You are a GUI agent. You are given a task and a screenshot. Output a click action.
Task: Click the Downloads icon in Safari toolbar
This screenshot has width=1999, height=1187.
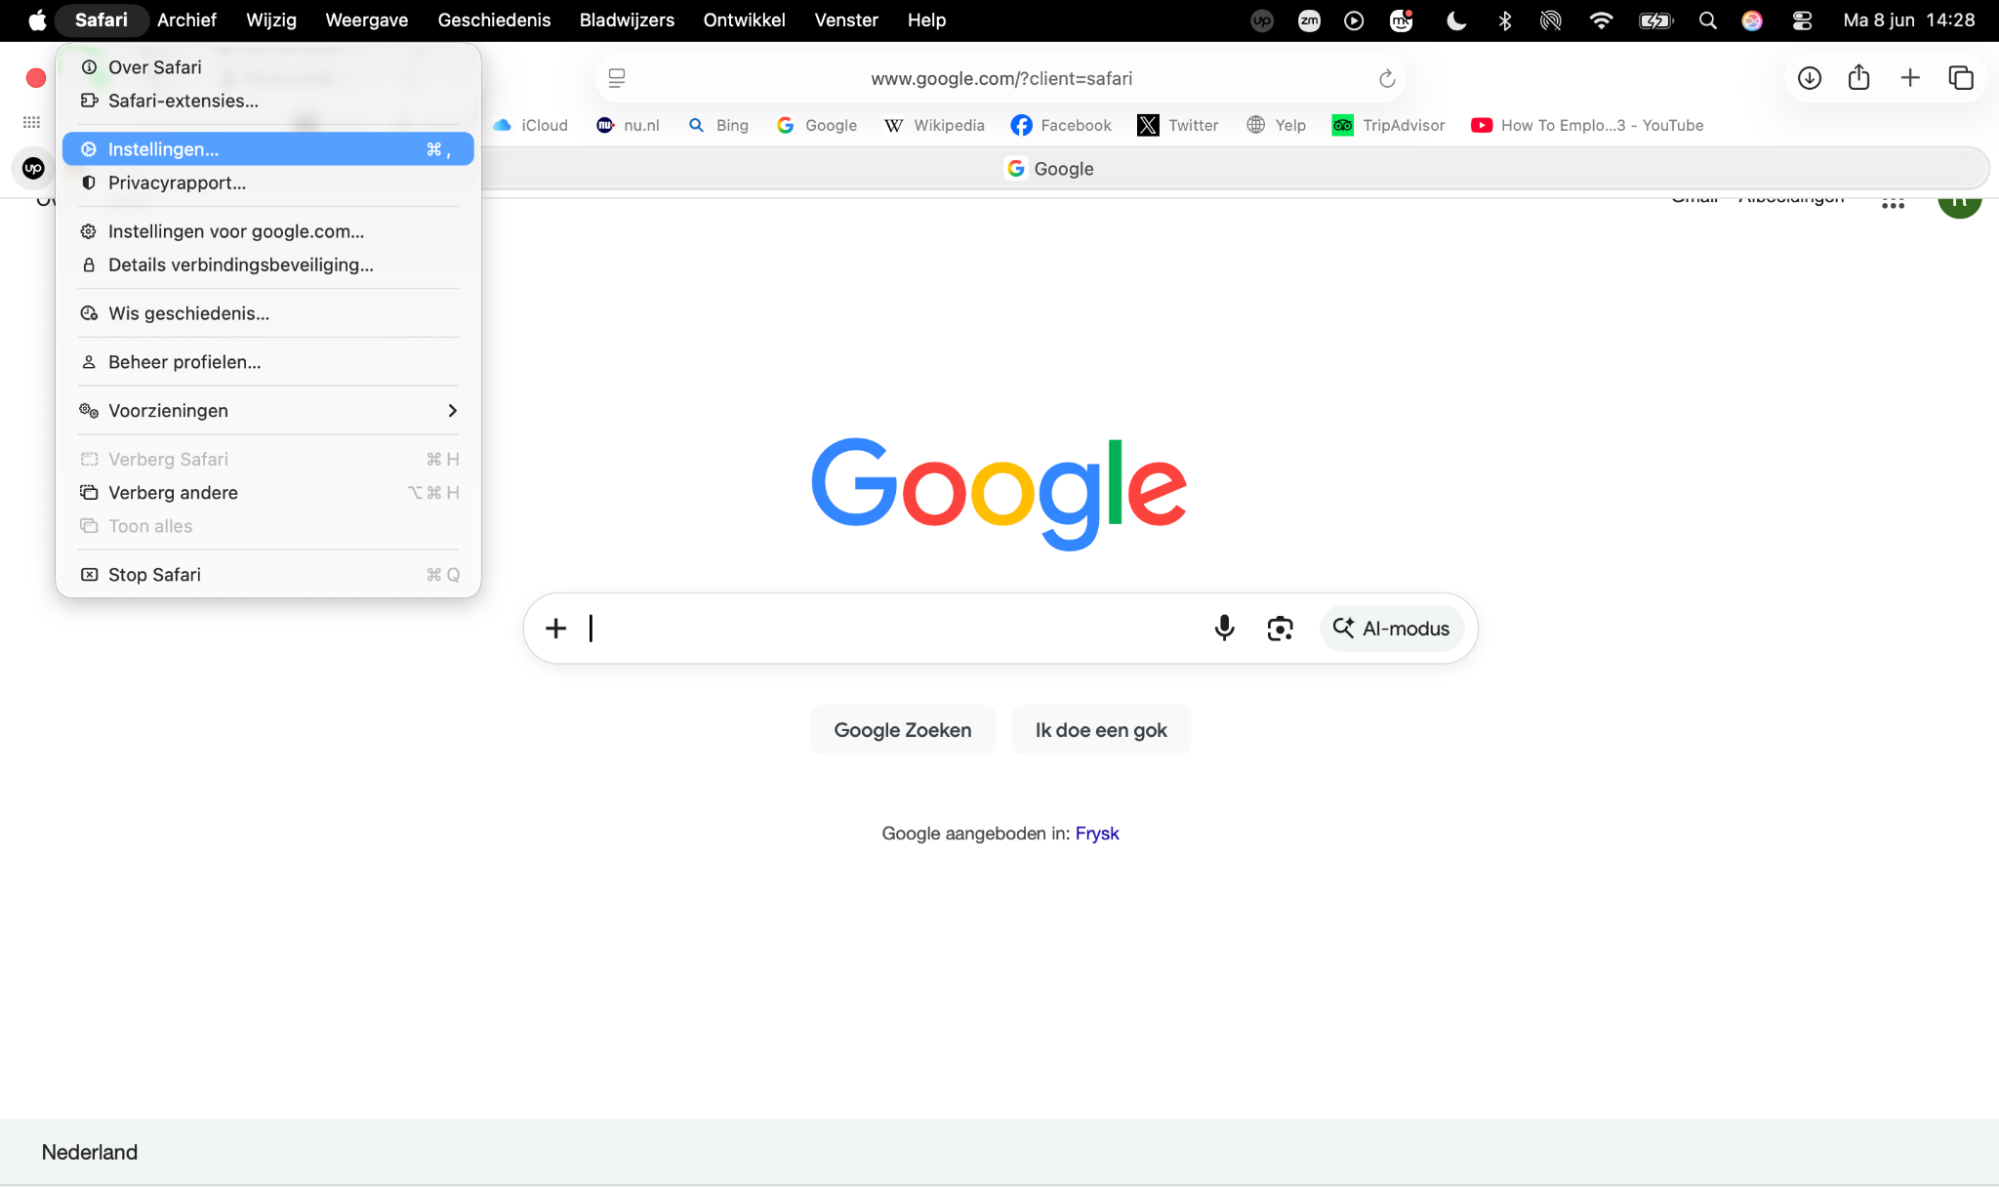click(x=1809, y=78)
